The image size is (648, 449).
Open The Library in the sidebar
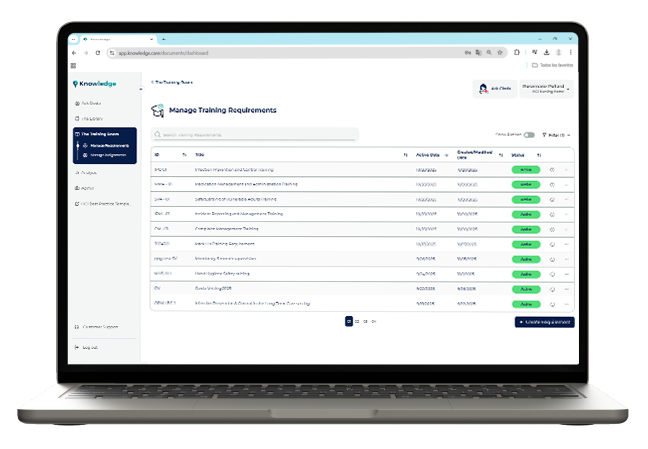93,118
